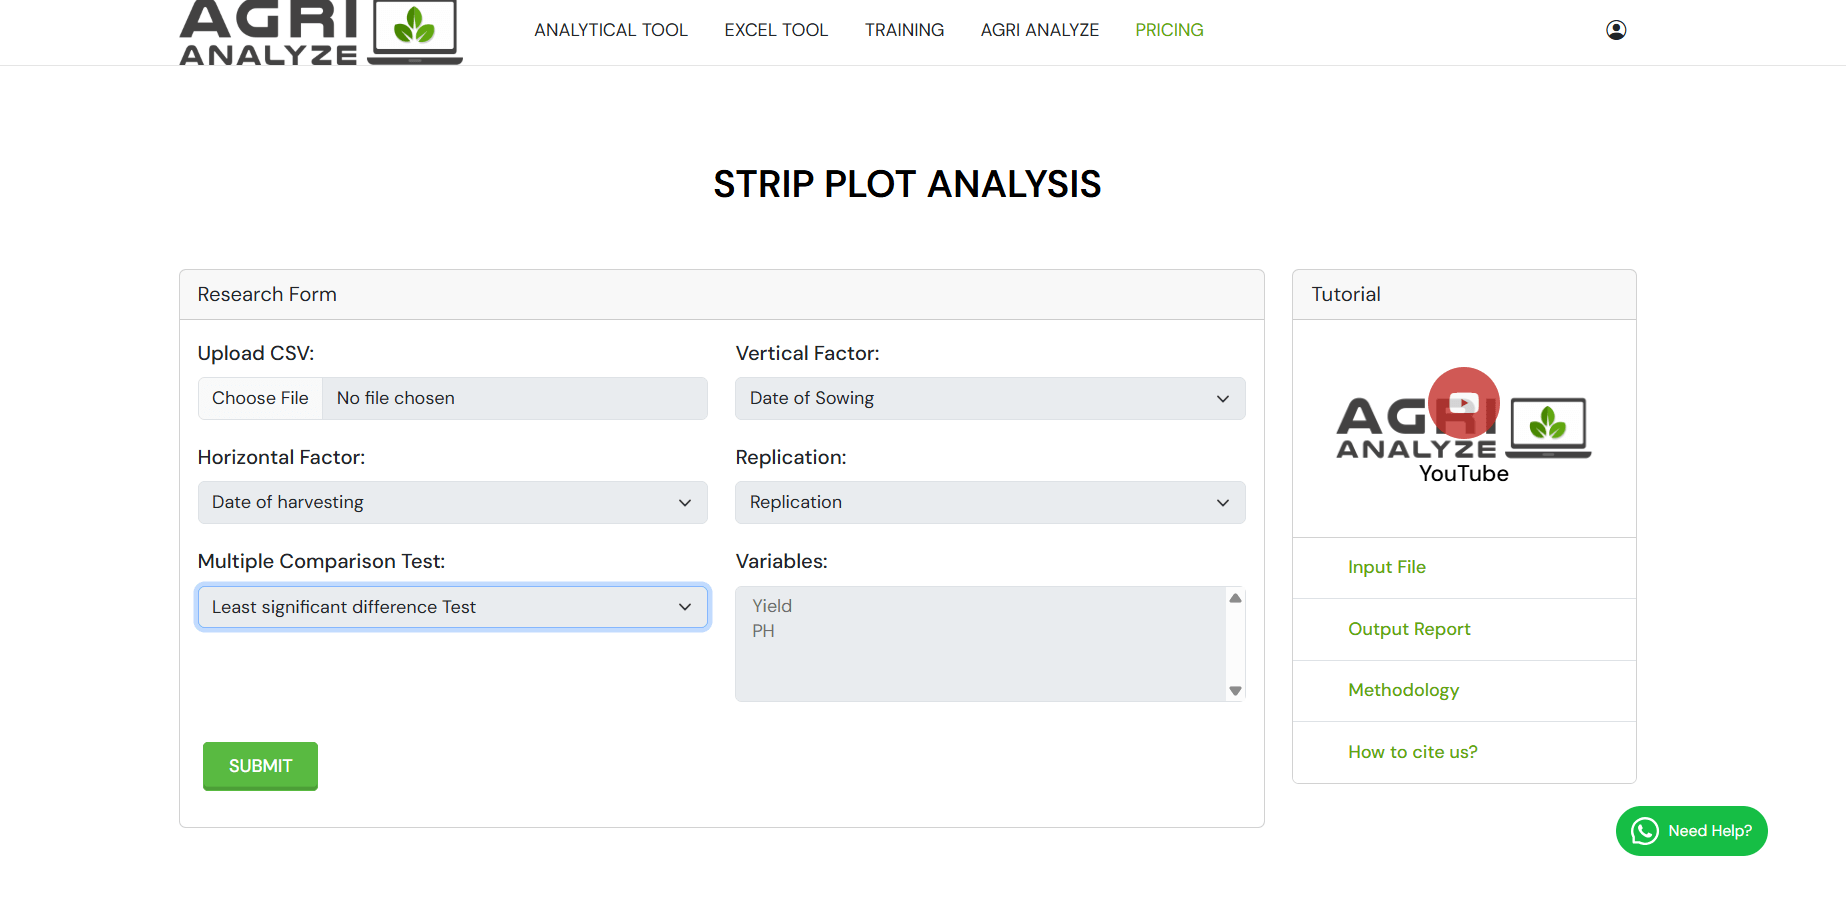Viewport: 1846px width, 906px height.
Task: View the Output Report link
Action: coord(1409,629)
